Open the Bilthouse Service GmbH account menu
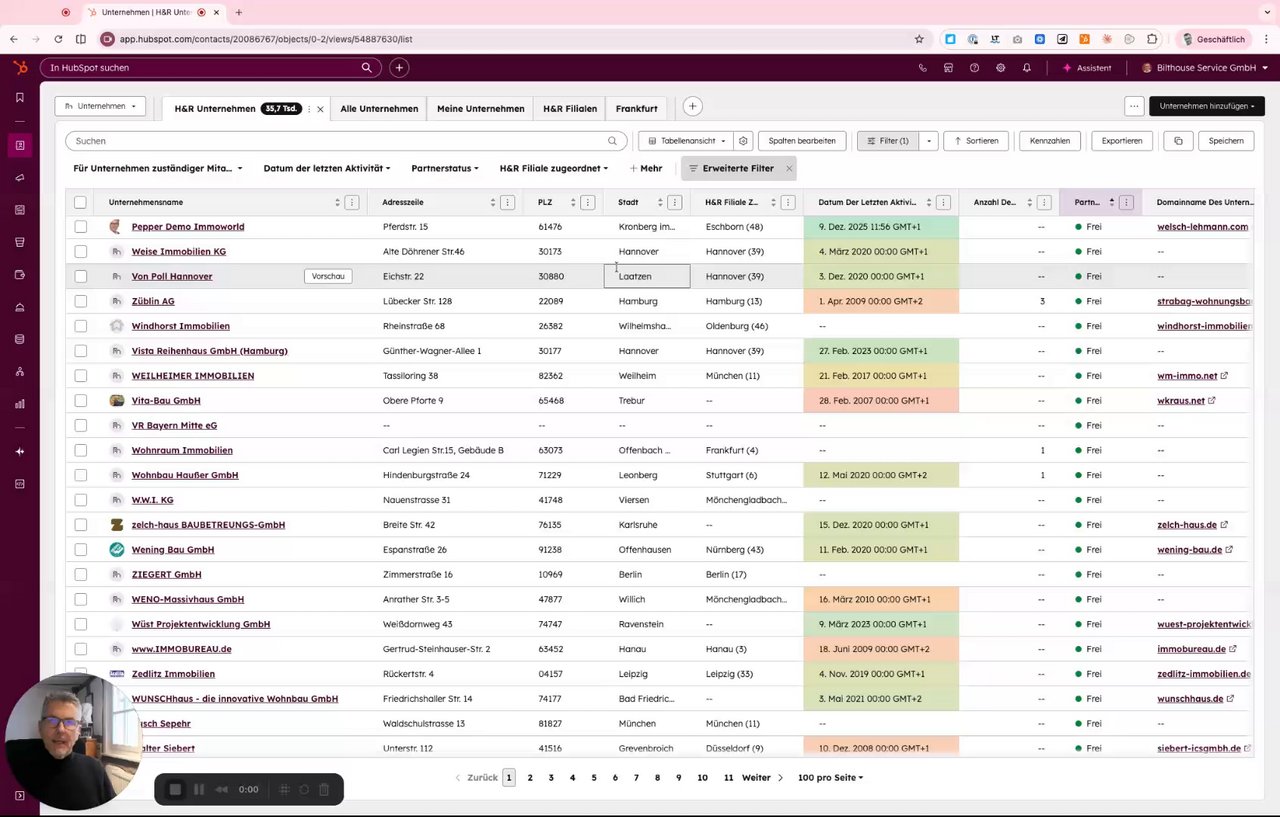Screen dimensions: 1280x817 point(1205,68)
